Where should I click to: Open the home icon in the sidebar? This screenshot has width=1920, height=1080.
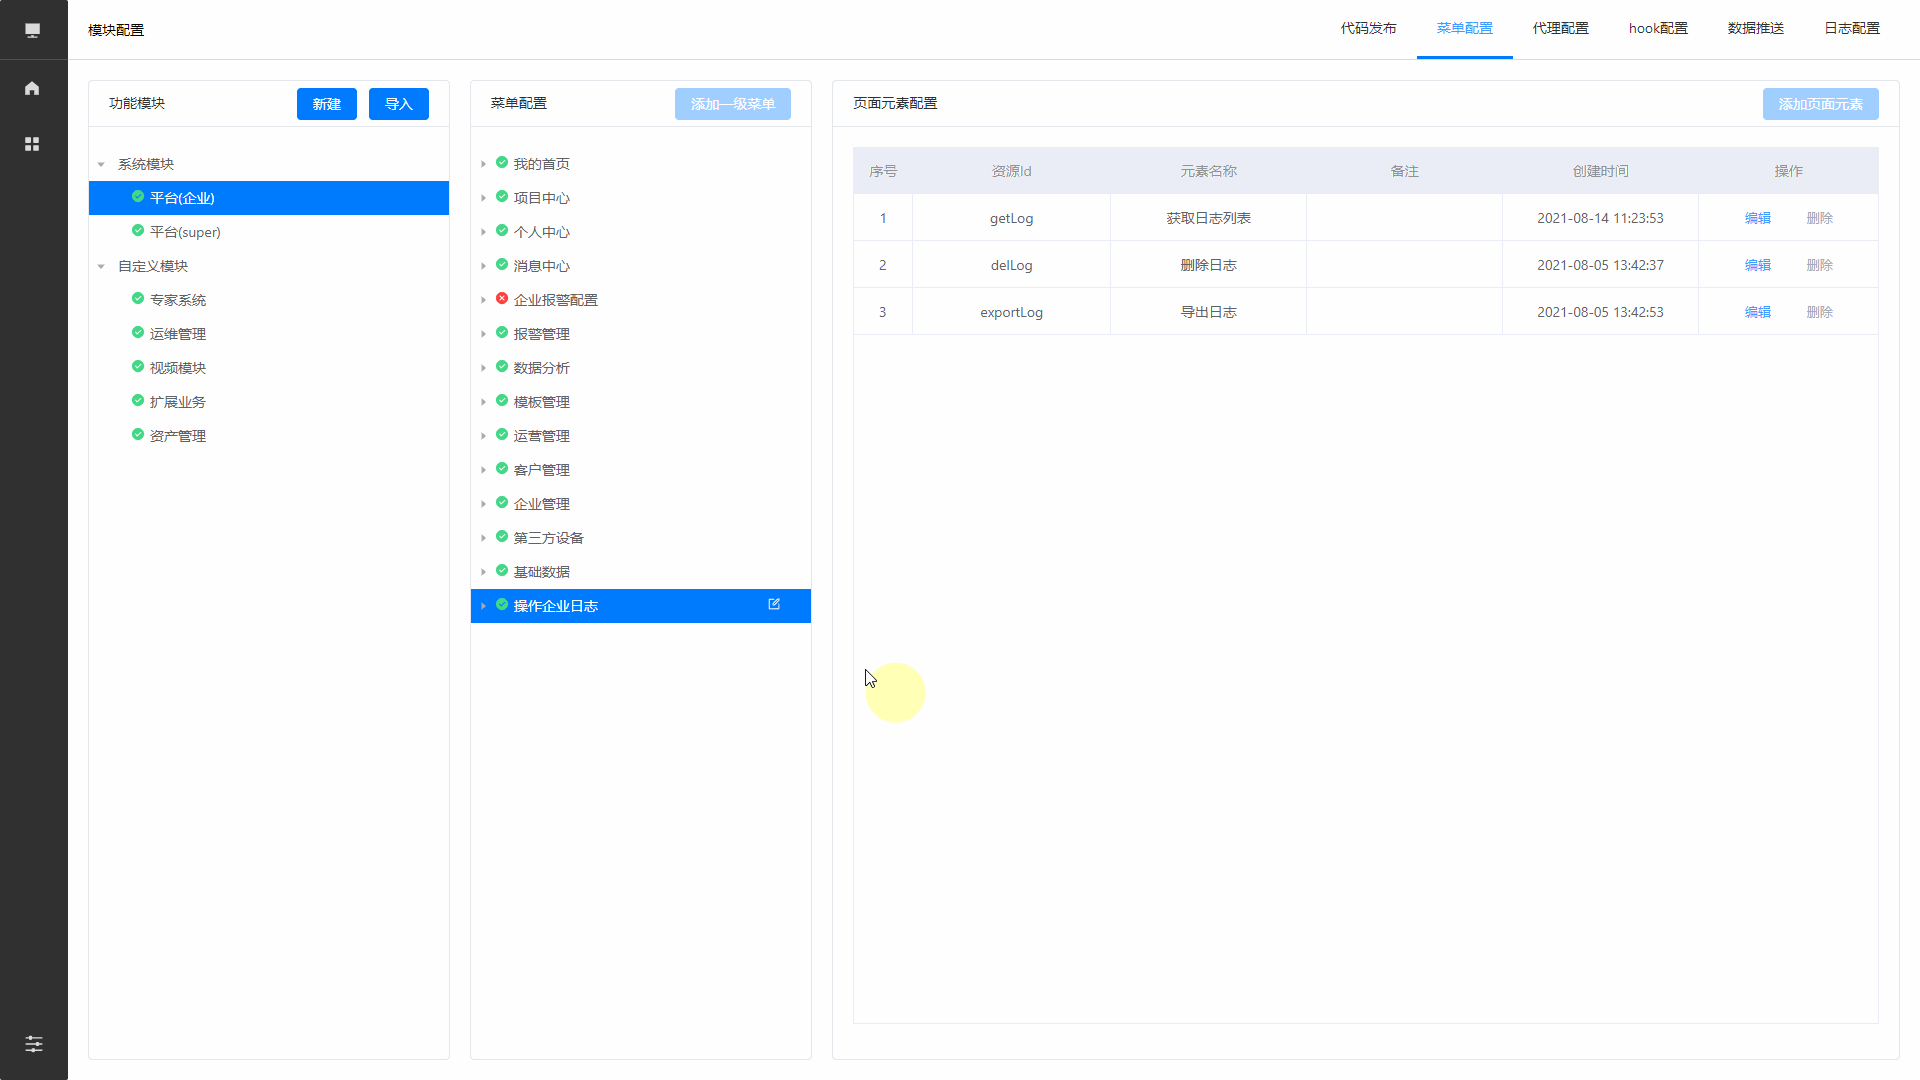pyautogui.click(x=32, y=88)
